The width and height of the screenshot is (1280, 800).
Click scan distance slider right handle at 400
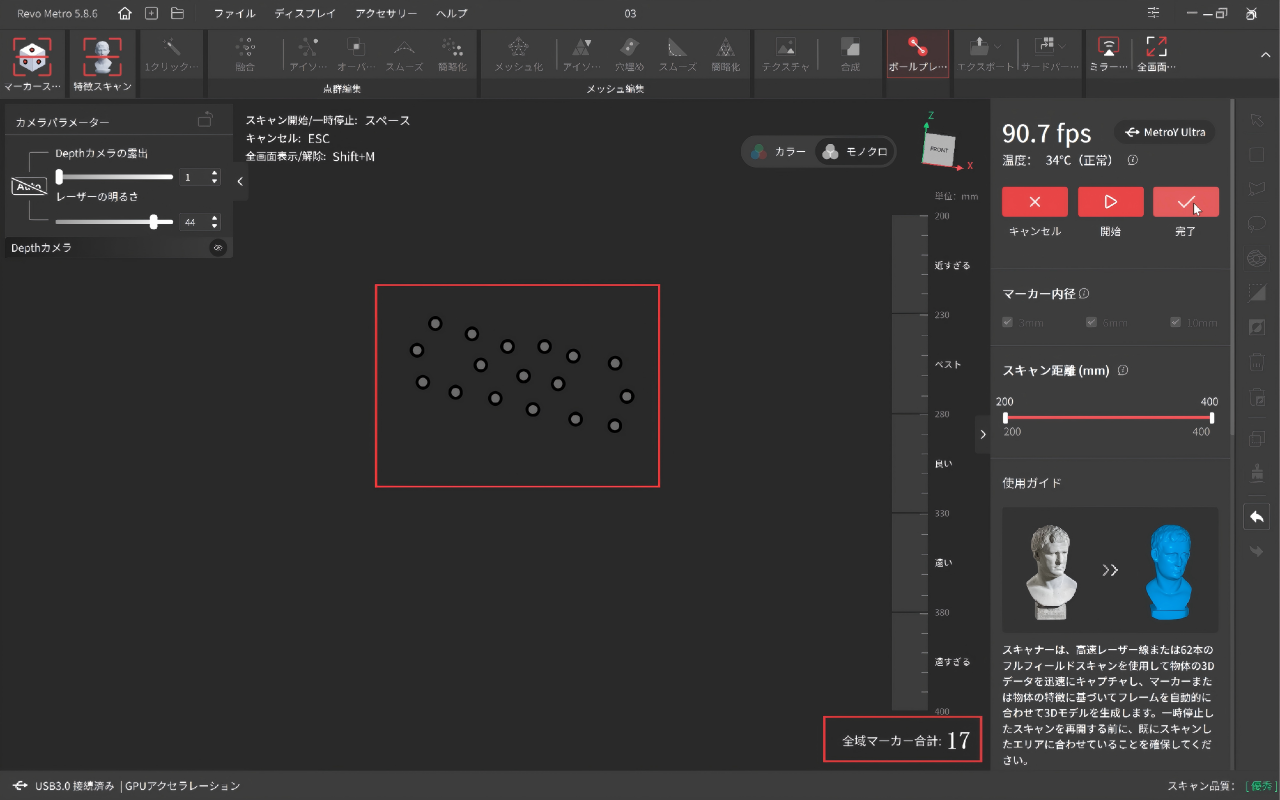tap(1212, 418)
